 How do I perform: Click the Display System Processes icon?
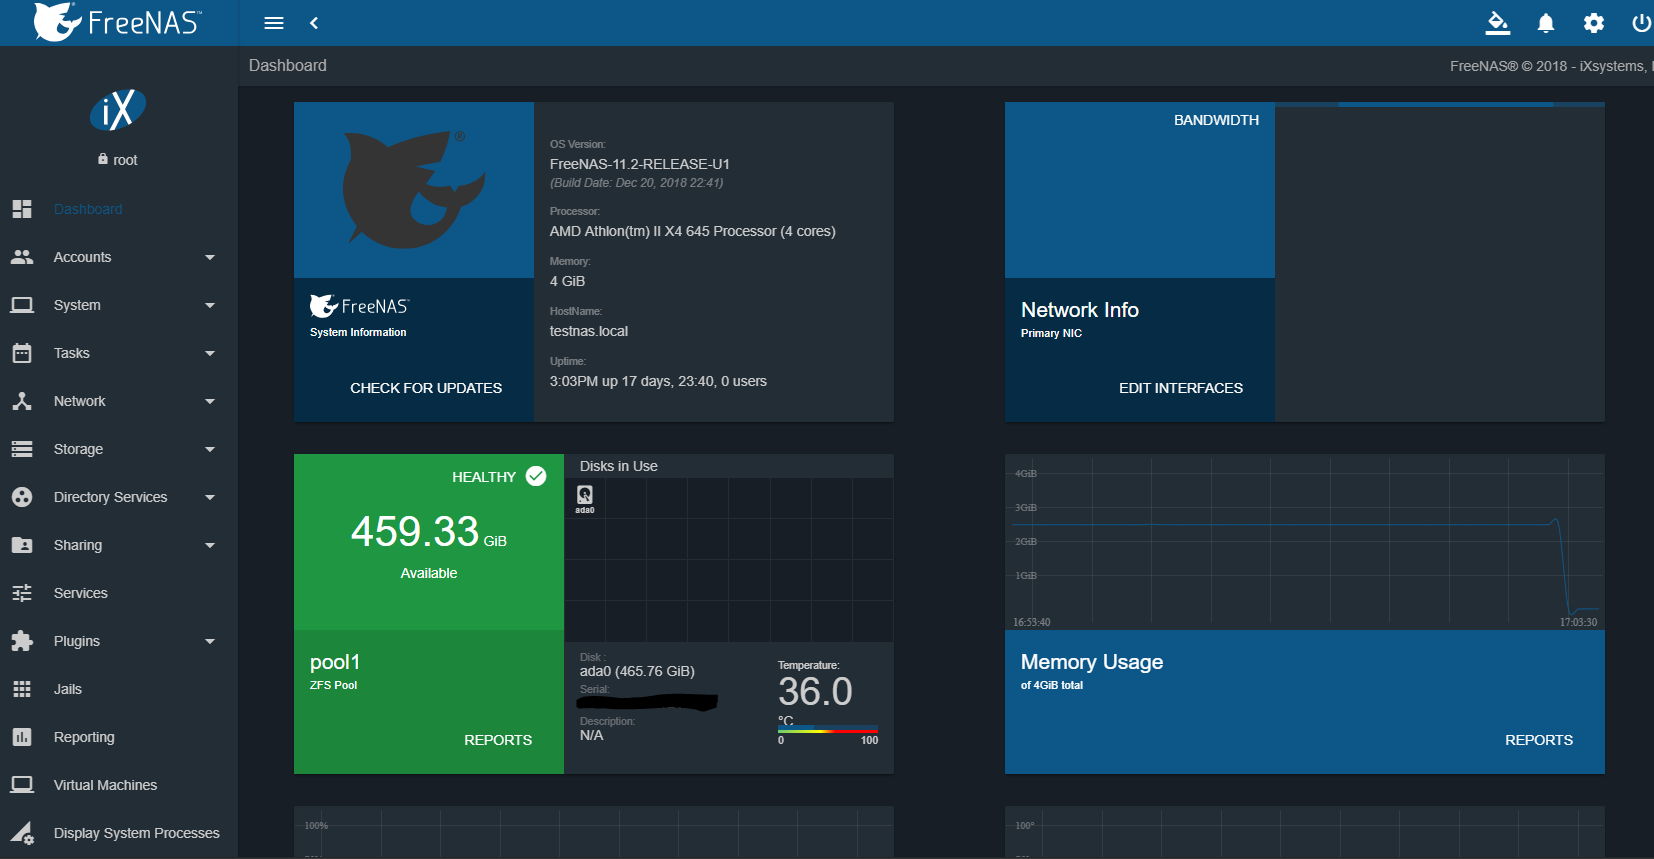point(22,833)
